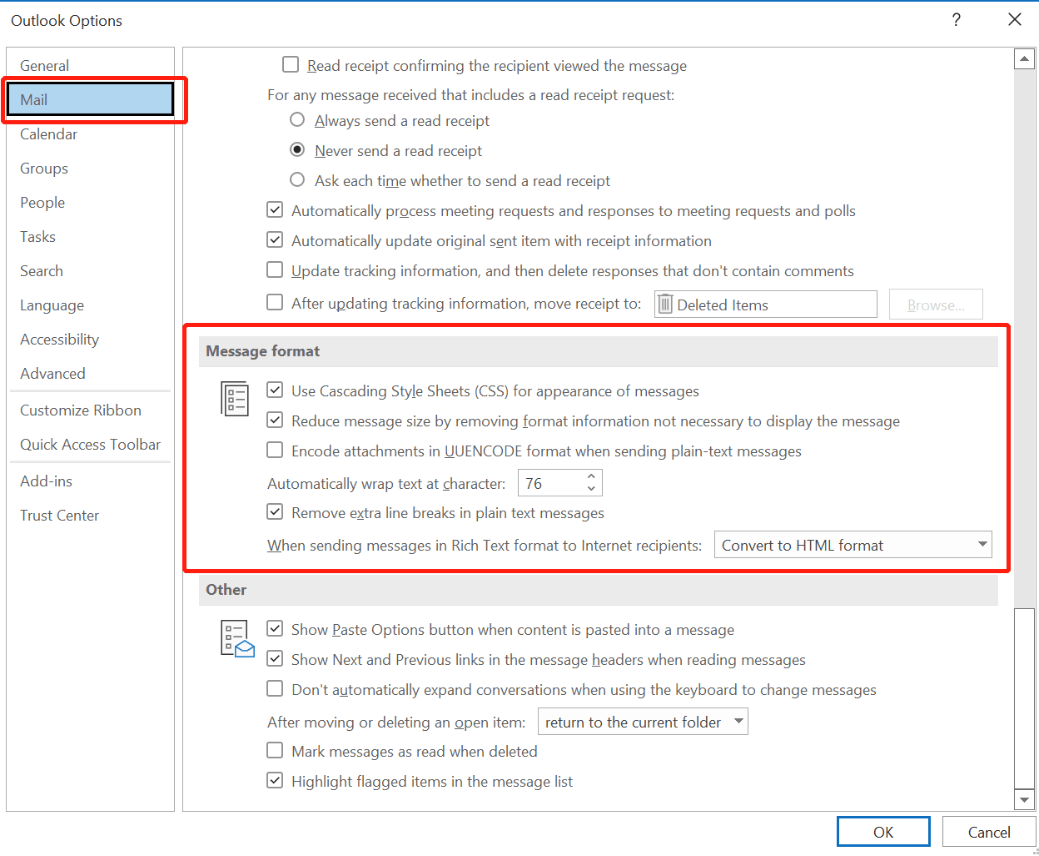Select Ask each time whether to send receipt
Viewport: 1039px width, 856px height.
(x=298, y=180)
